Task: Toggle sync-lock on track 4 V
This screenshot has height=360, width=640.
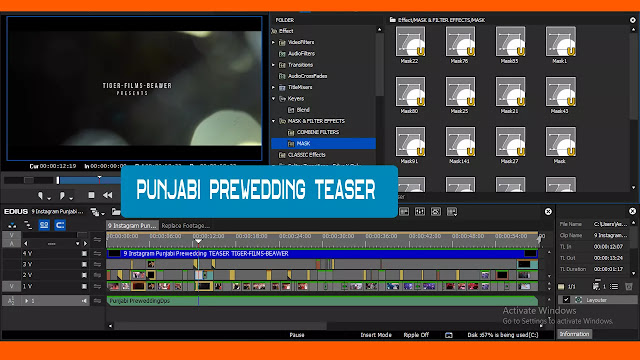Action: point(97,253)
